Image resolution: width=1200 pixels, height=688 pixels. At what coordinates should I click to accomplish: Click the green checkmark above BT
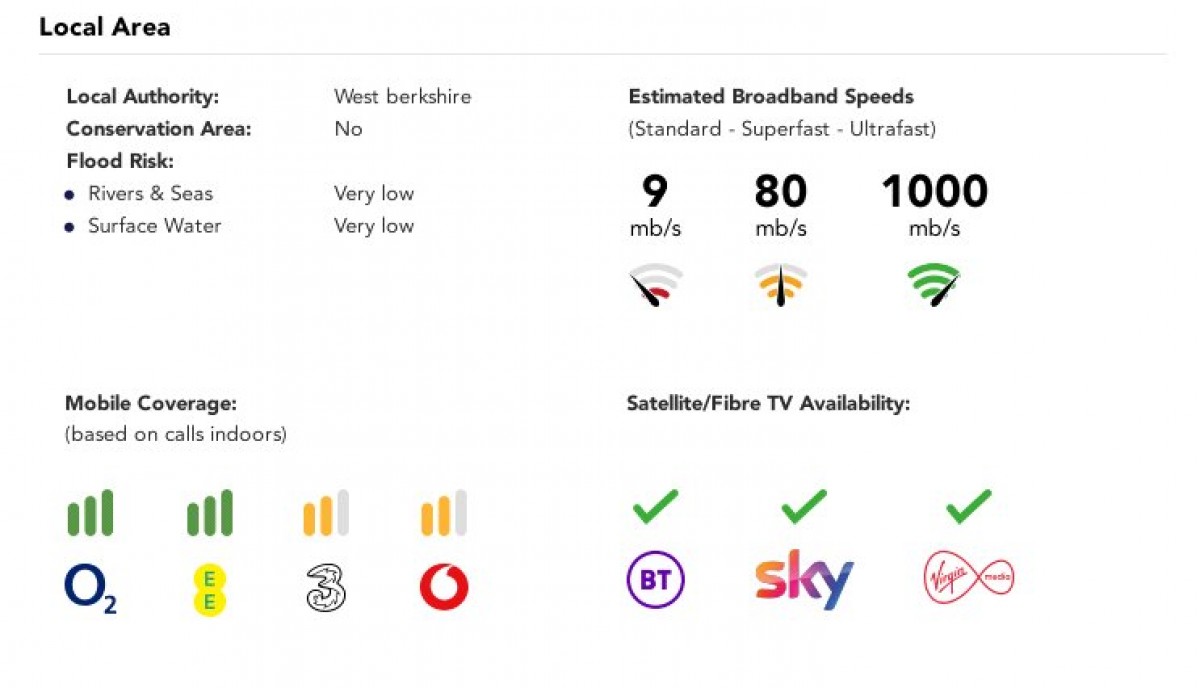pos(656,506)
